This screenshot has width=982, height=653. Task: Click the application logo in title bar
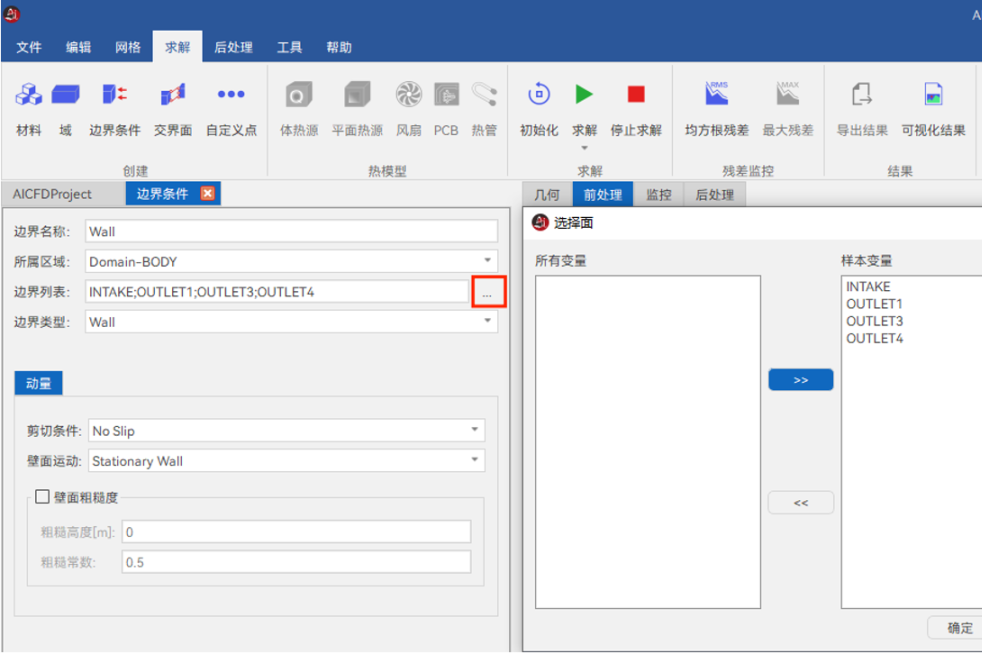[12, 13]
